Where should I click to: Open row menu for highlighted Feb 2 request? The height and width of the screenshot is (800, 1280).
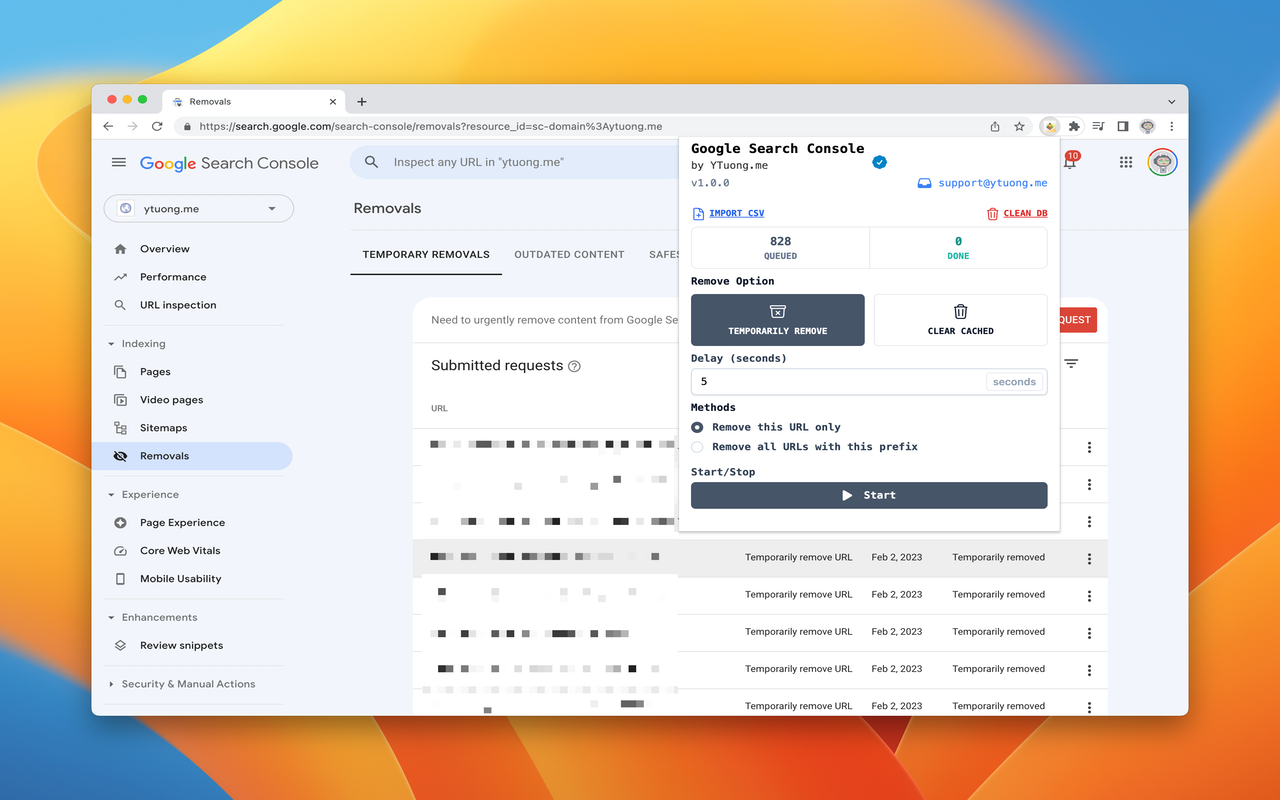tap(1089, 559)
